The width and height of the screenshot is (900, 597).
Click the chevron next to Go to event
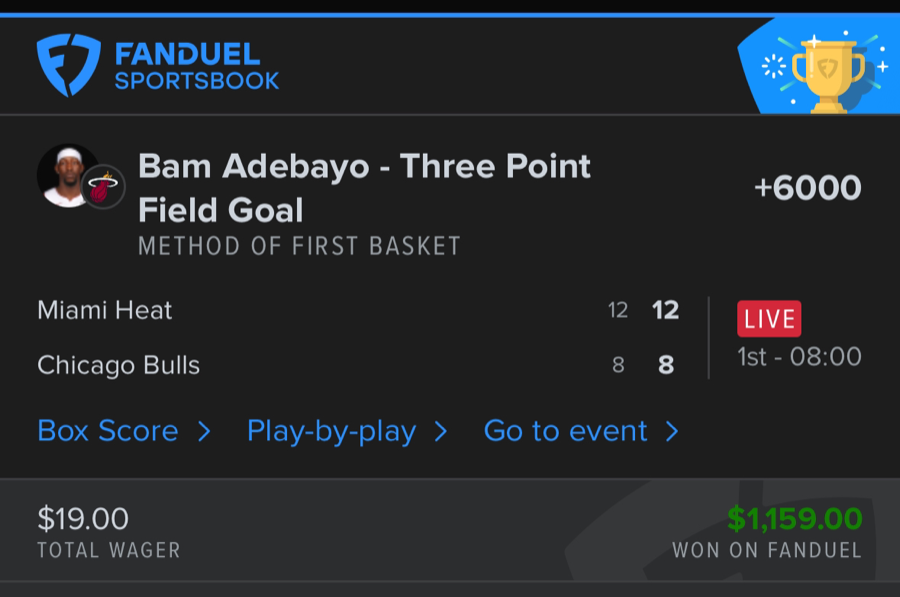point(672,432)
